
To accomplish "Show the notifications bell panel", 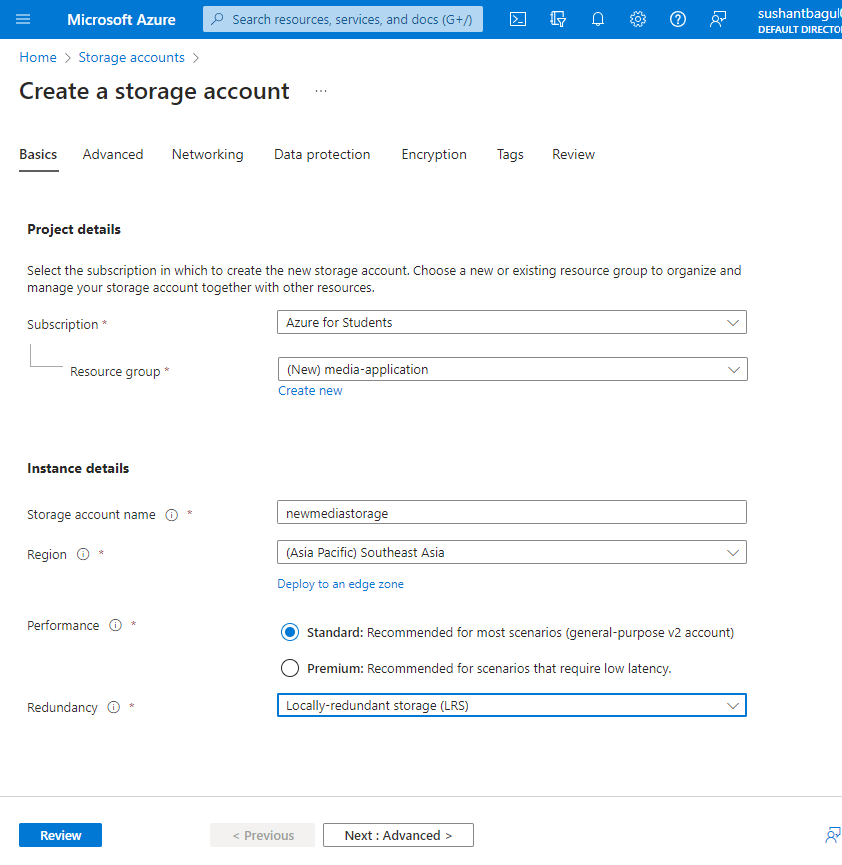I will [598, 19].
